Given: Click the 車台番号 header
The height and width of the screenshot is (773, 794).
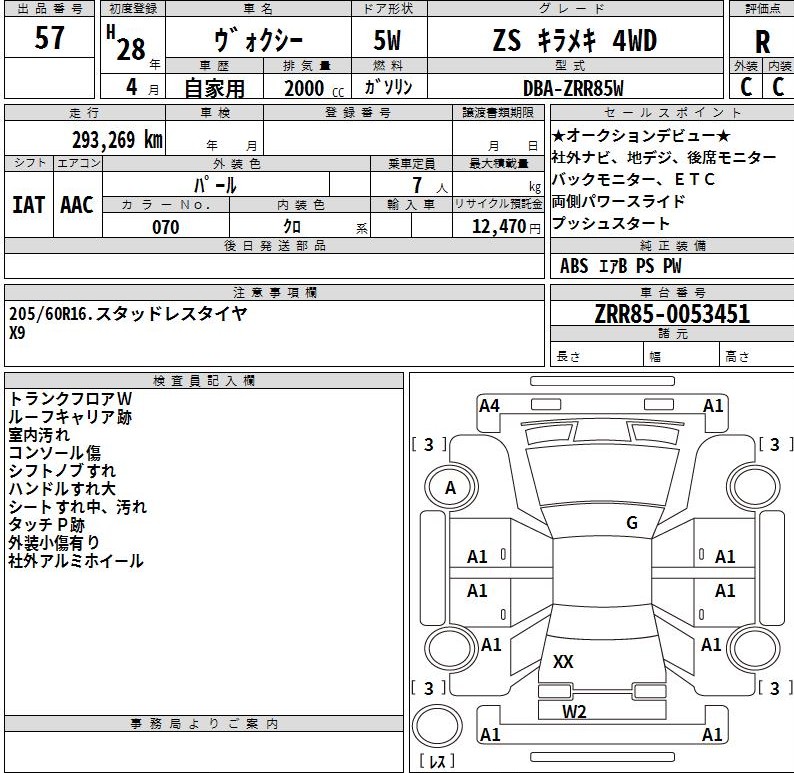Looking at the screenshot, I should (x=672, y=293).
